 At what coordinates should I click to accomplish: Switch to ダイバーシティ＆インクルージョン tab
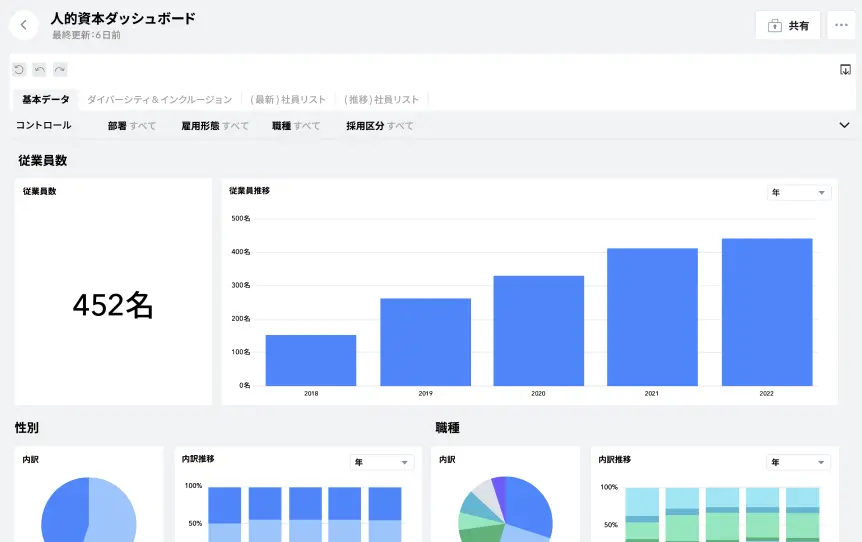[x=159, y=99]
